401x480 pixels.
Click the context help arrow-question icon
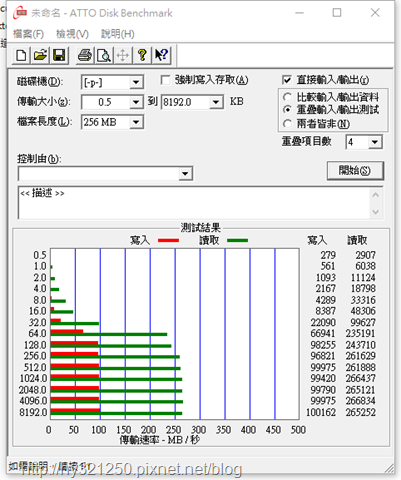point(162,55)
